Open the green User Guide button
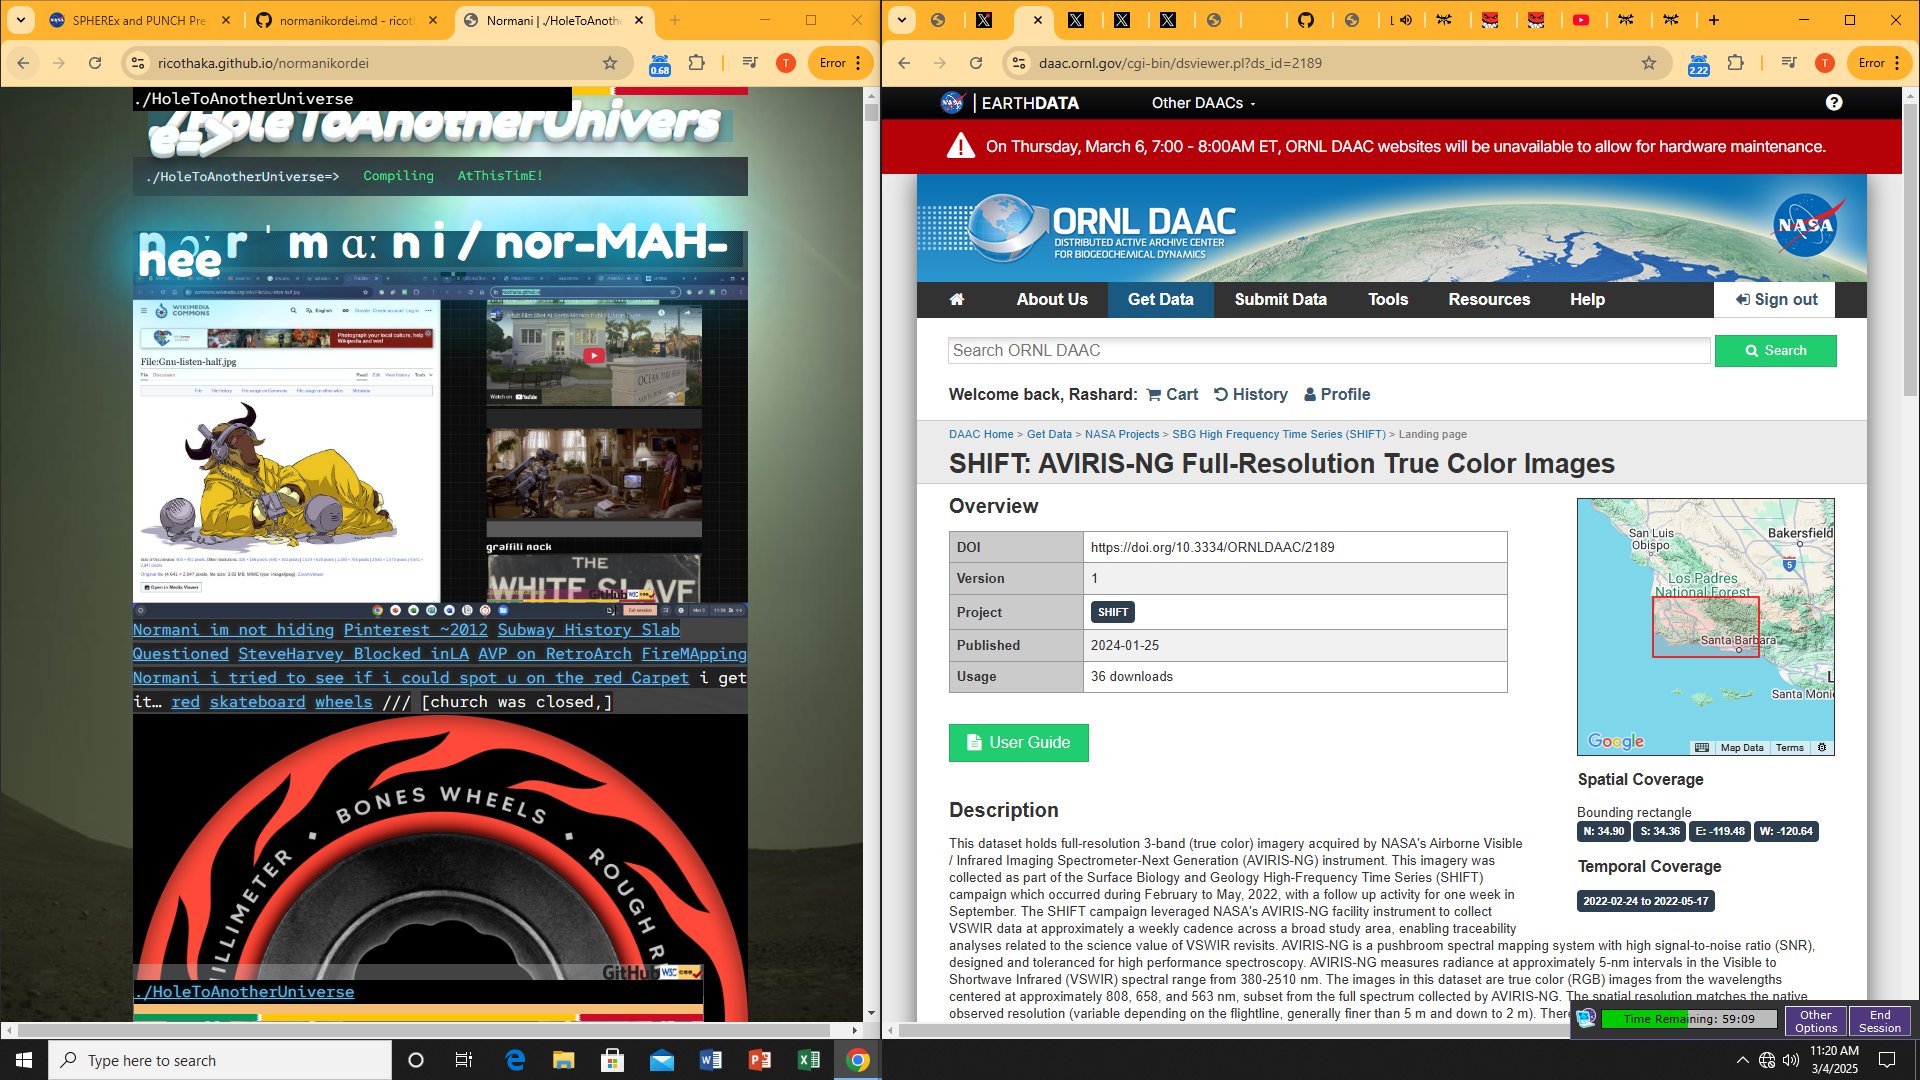The width and height of the screenshot is (1920, 1080). pos(1018,743)
